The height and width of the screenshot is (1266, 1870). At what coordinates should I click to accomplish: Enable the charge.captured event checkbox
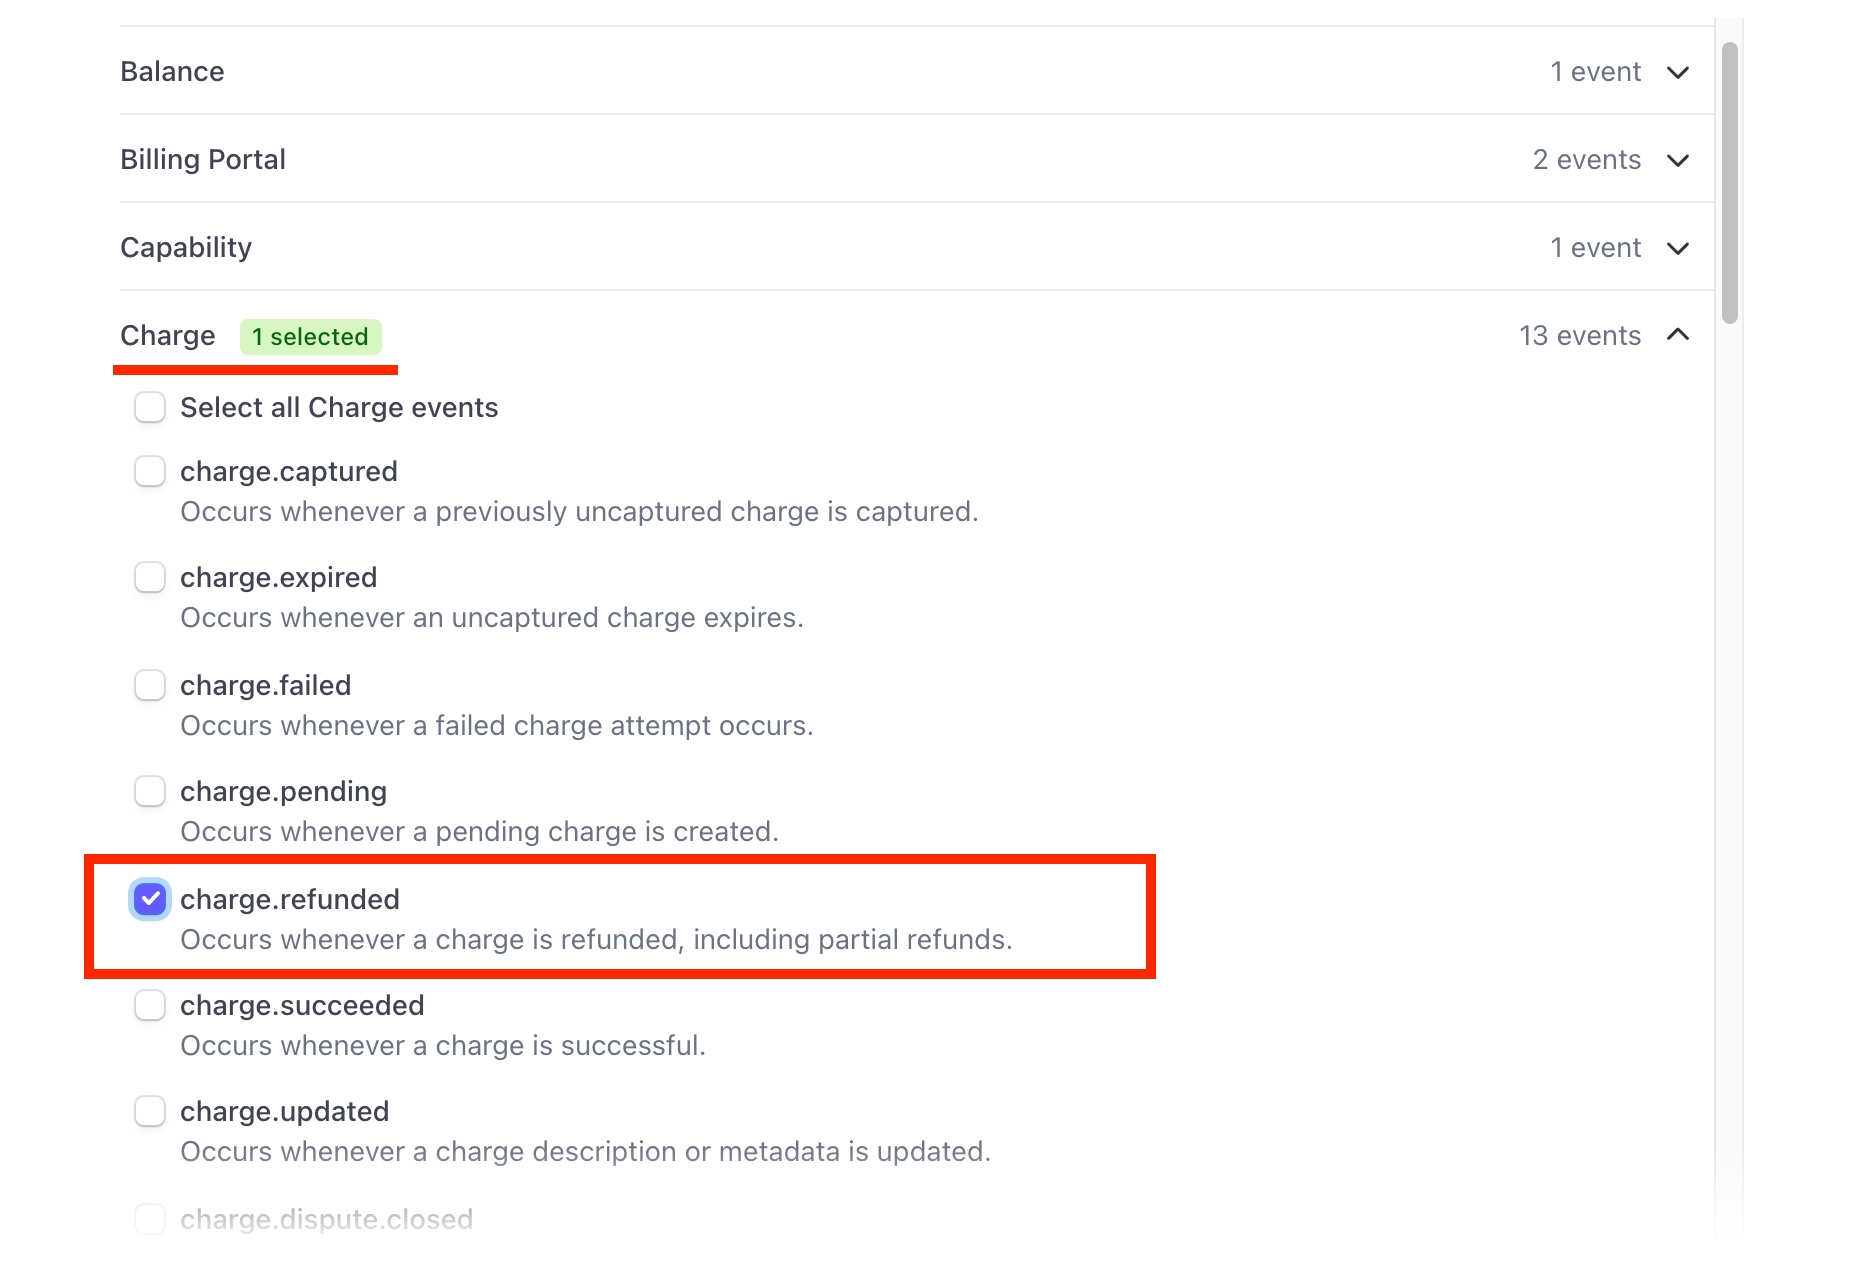pyautogui.click(x=150, y=472)
